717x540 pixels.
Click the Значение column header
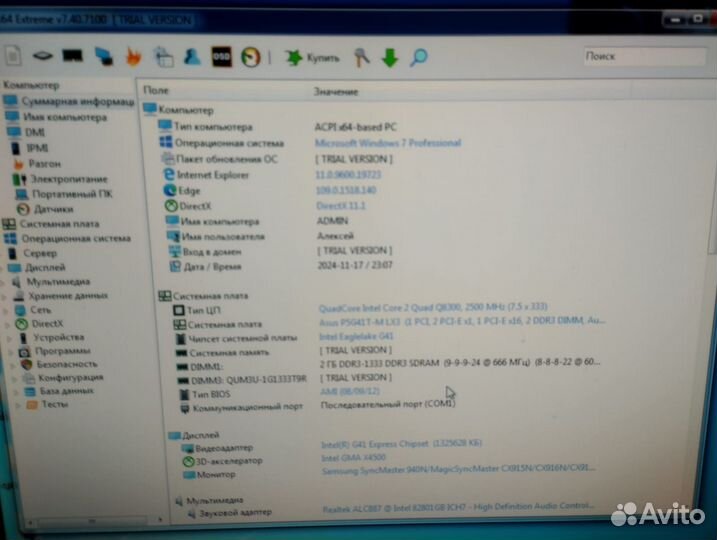[335, 91]
